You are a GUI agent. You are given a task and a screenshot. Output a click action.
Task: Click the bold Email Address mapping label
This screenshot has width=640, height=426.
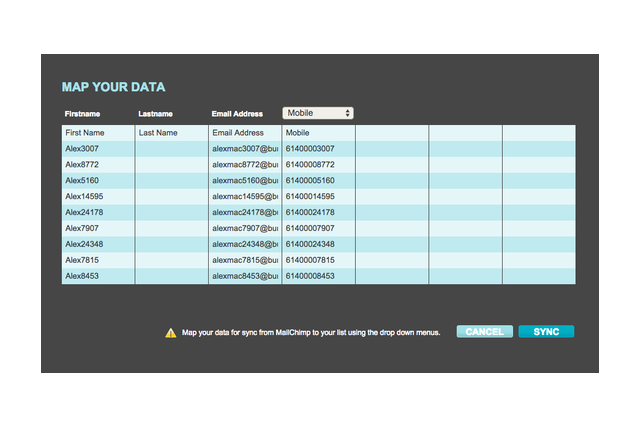pyautogui.click(x=237, y=114)
